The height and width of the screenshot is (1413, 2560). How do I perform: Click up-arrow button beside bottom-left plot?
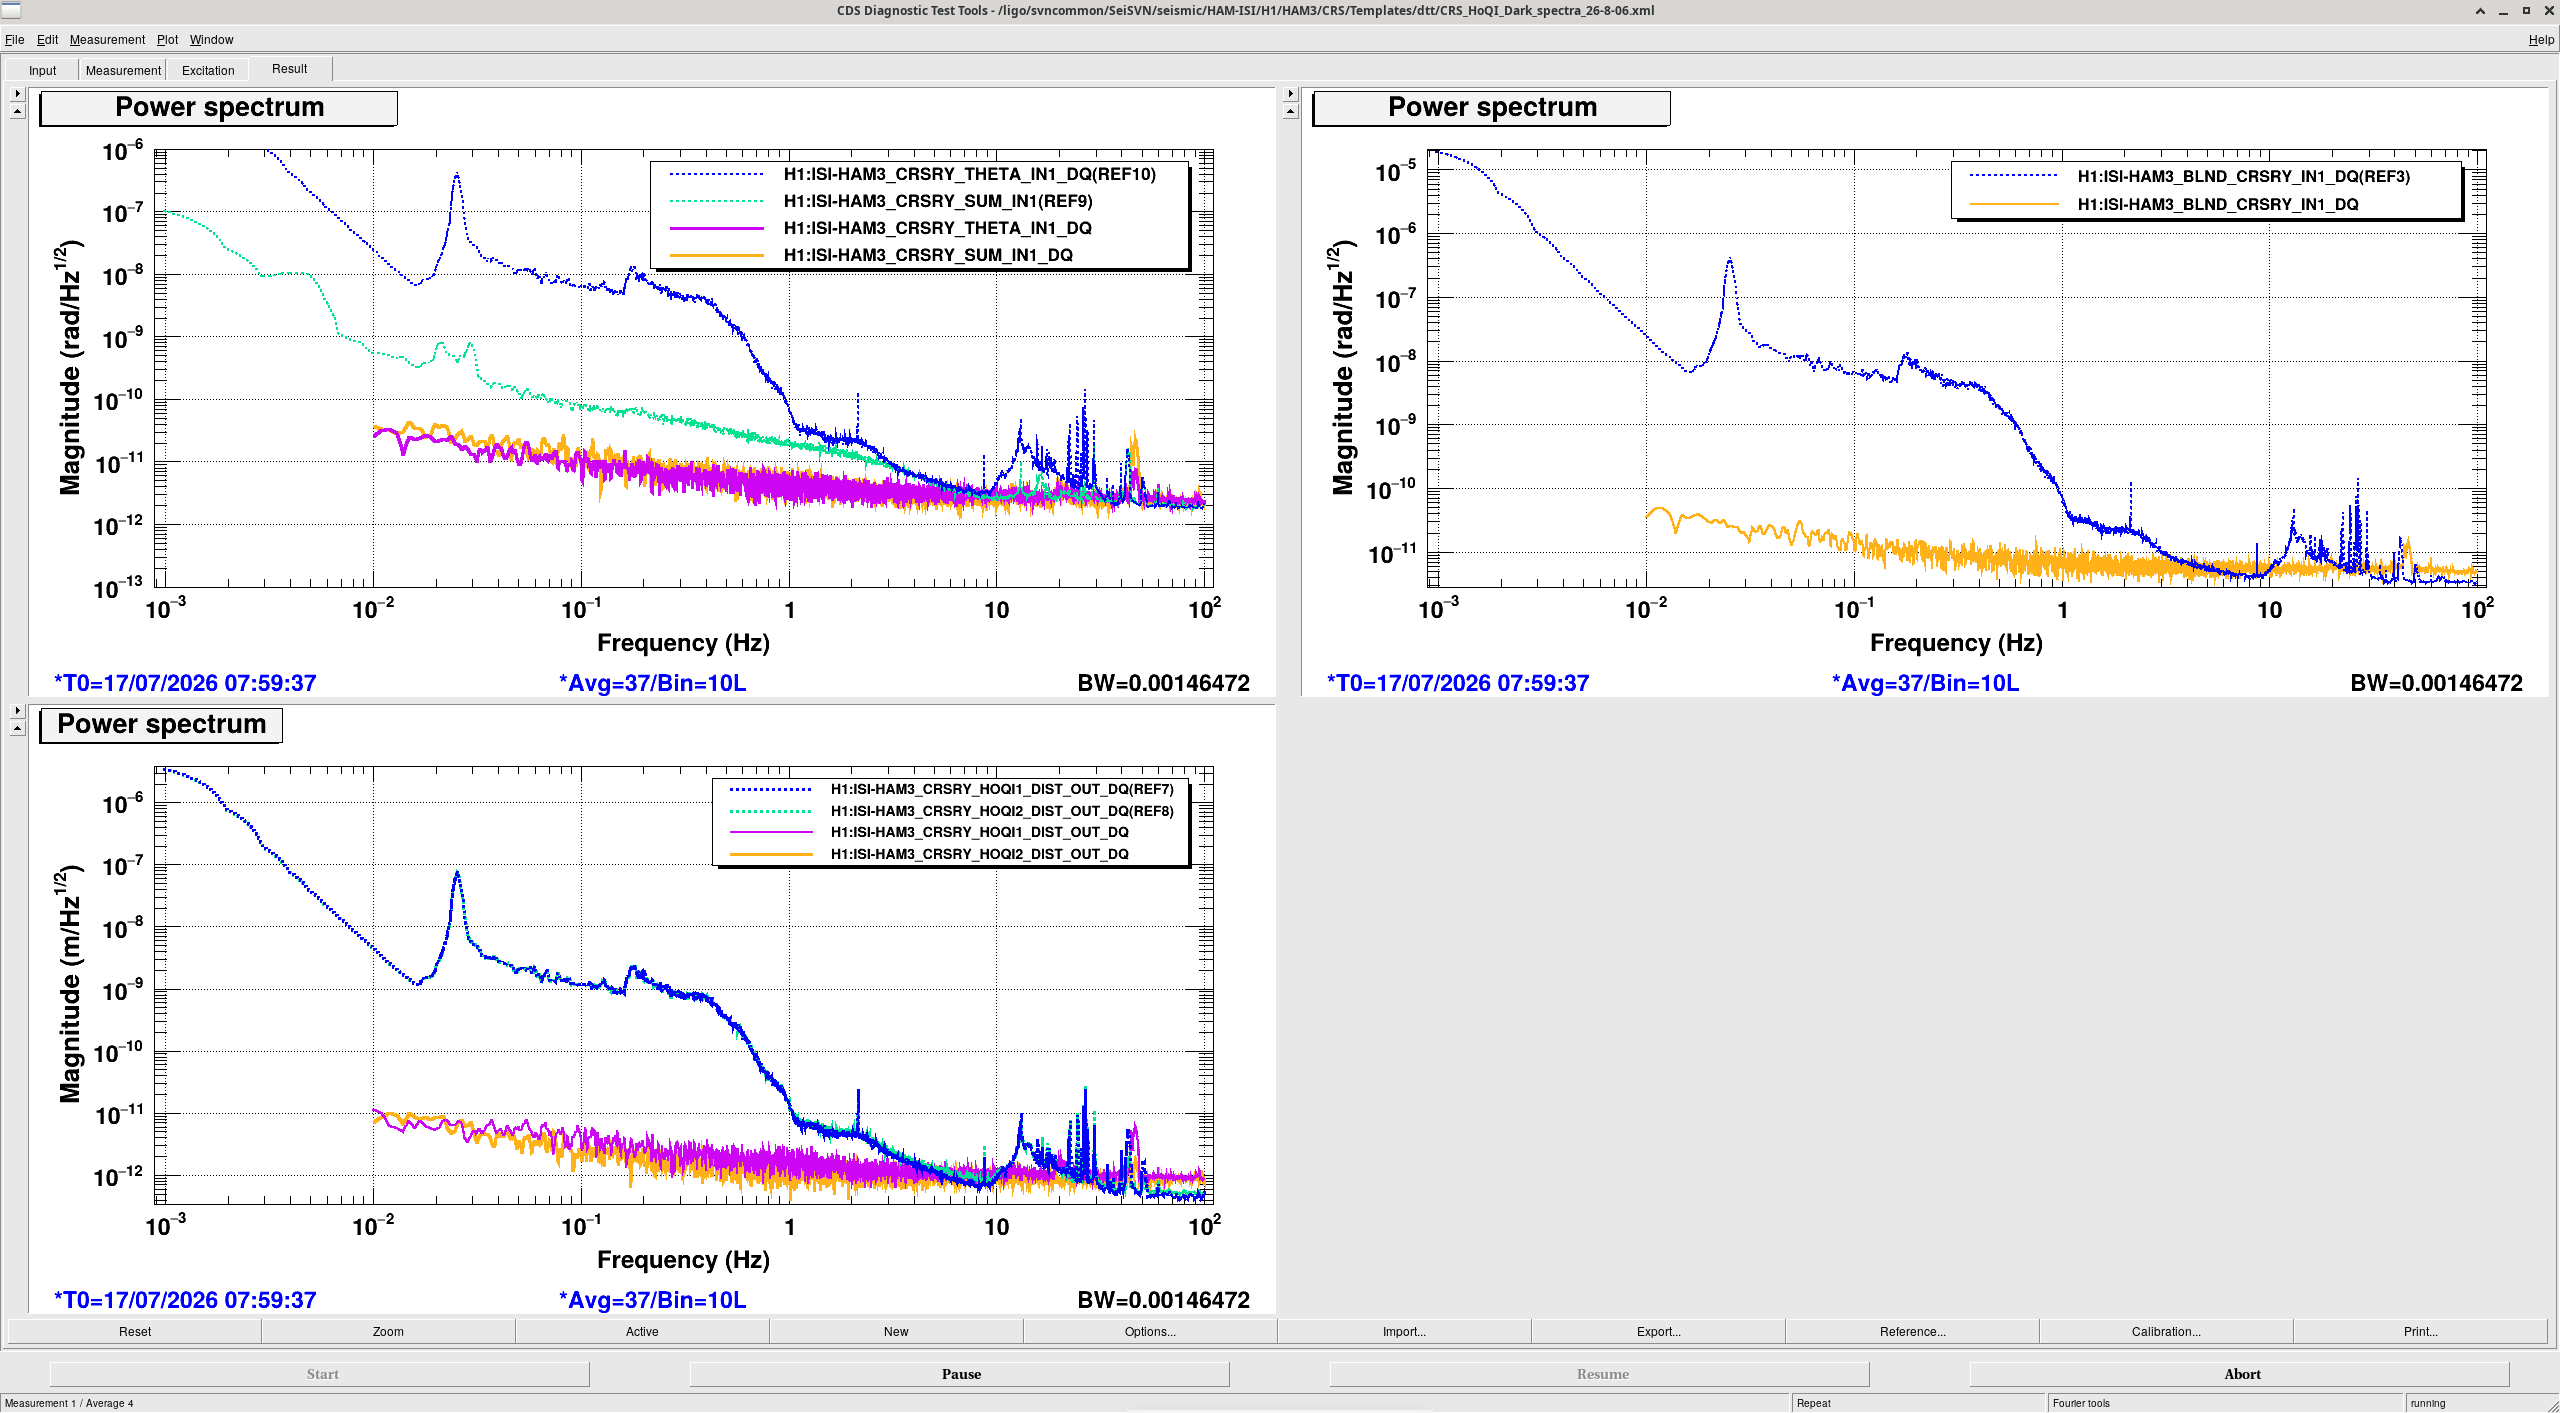point(17,728)
